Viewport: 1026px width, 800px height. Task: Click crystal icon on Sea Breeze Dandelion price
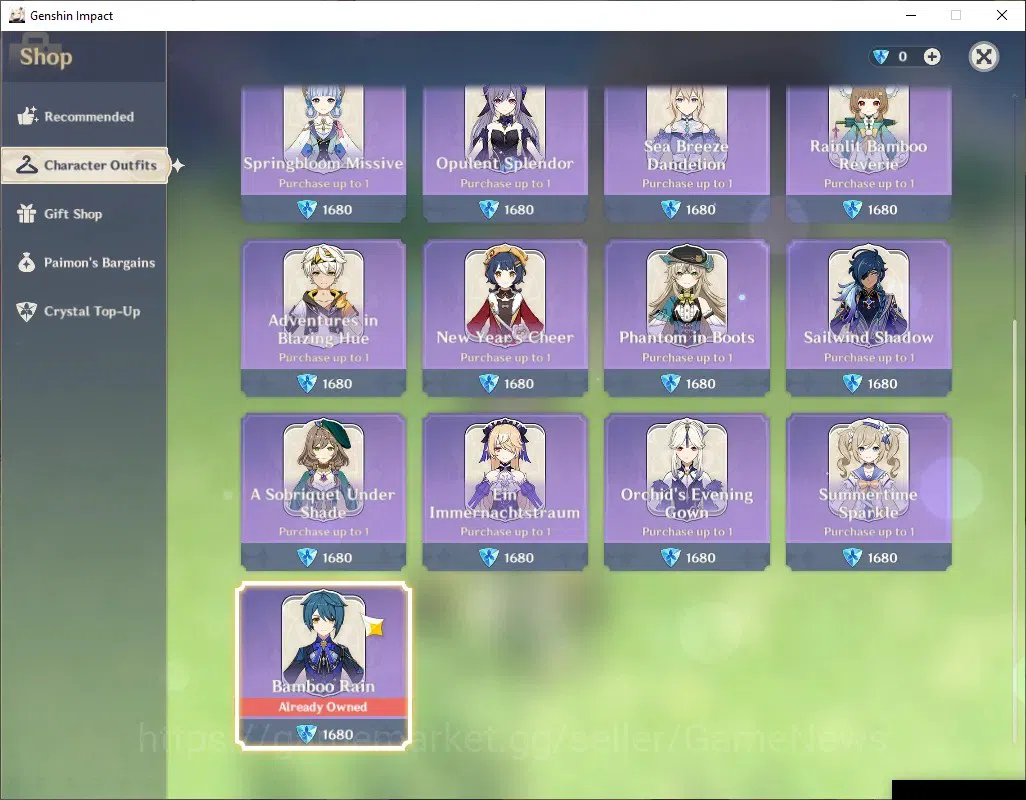tap(671, 209)
